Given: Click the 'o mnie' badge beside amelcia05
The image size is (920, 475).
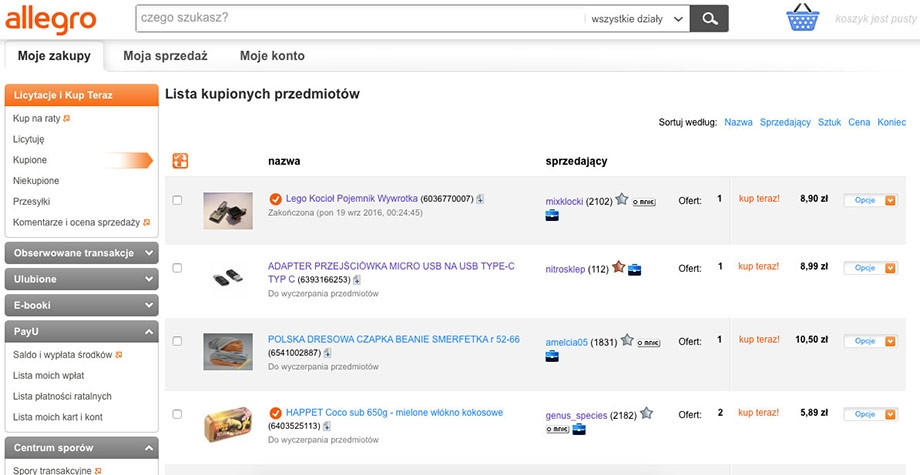Looking at the screenshot, I should [651, 341].
